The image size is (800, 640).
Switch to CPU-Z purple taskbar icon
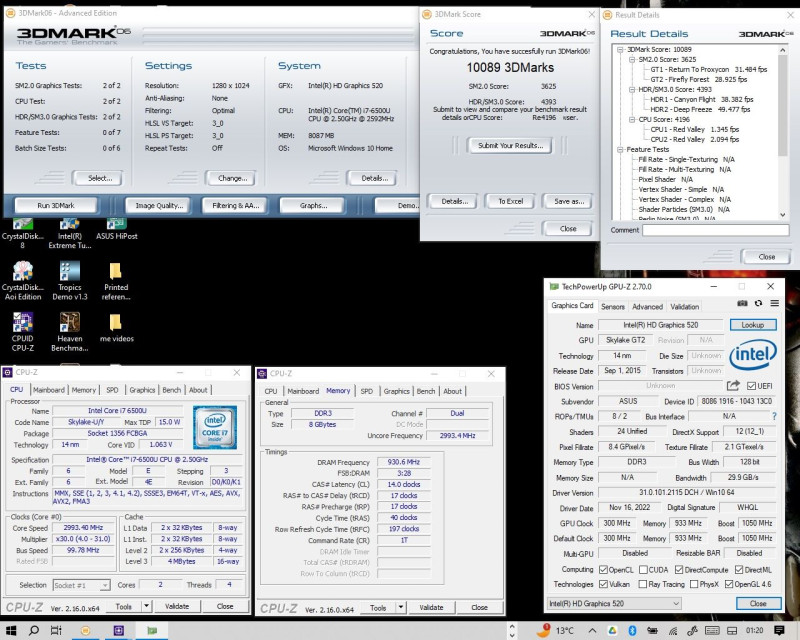click(118, 630)
